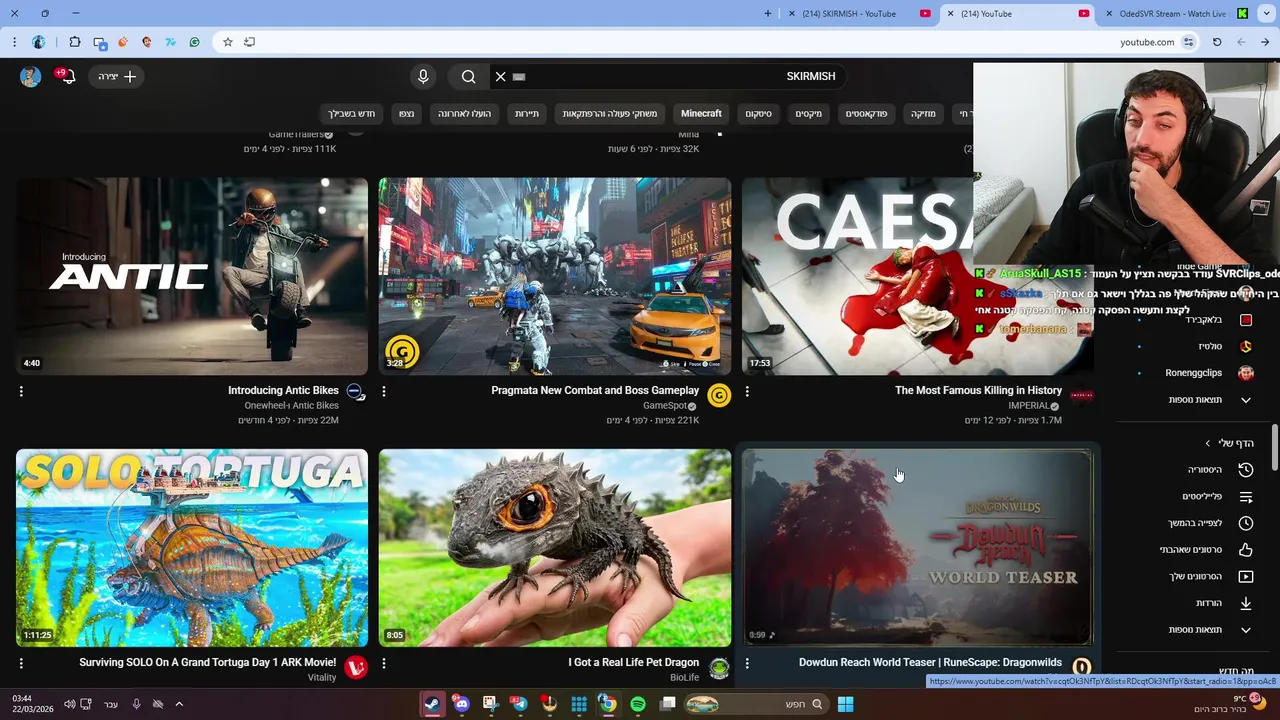Image resolution: width=1280 pixels, height=720 pixels.
Task: Open options menu for The Most Famous Killing
Action: 747,391
